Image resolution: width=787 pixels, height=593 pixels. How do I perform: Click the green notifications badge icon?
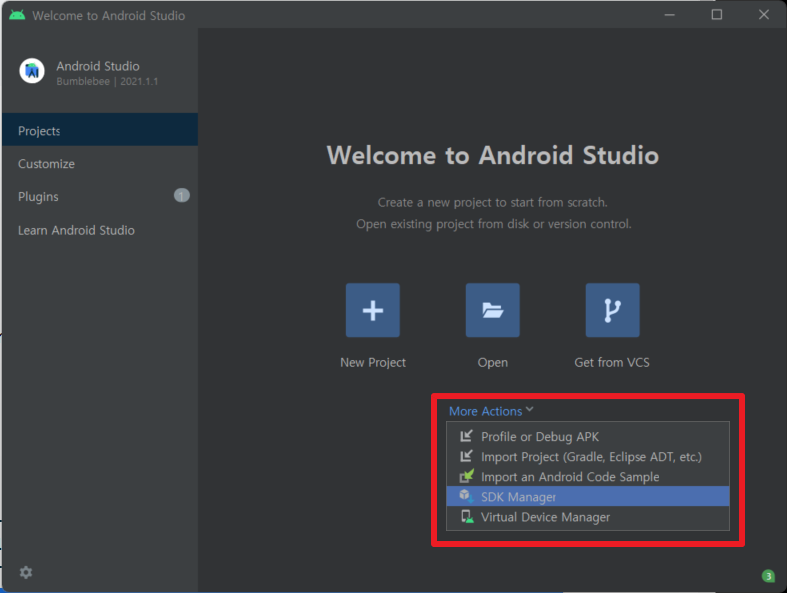(768, 576)
